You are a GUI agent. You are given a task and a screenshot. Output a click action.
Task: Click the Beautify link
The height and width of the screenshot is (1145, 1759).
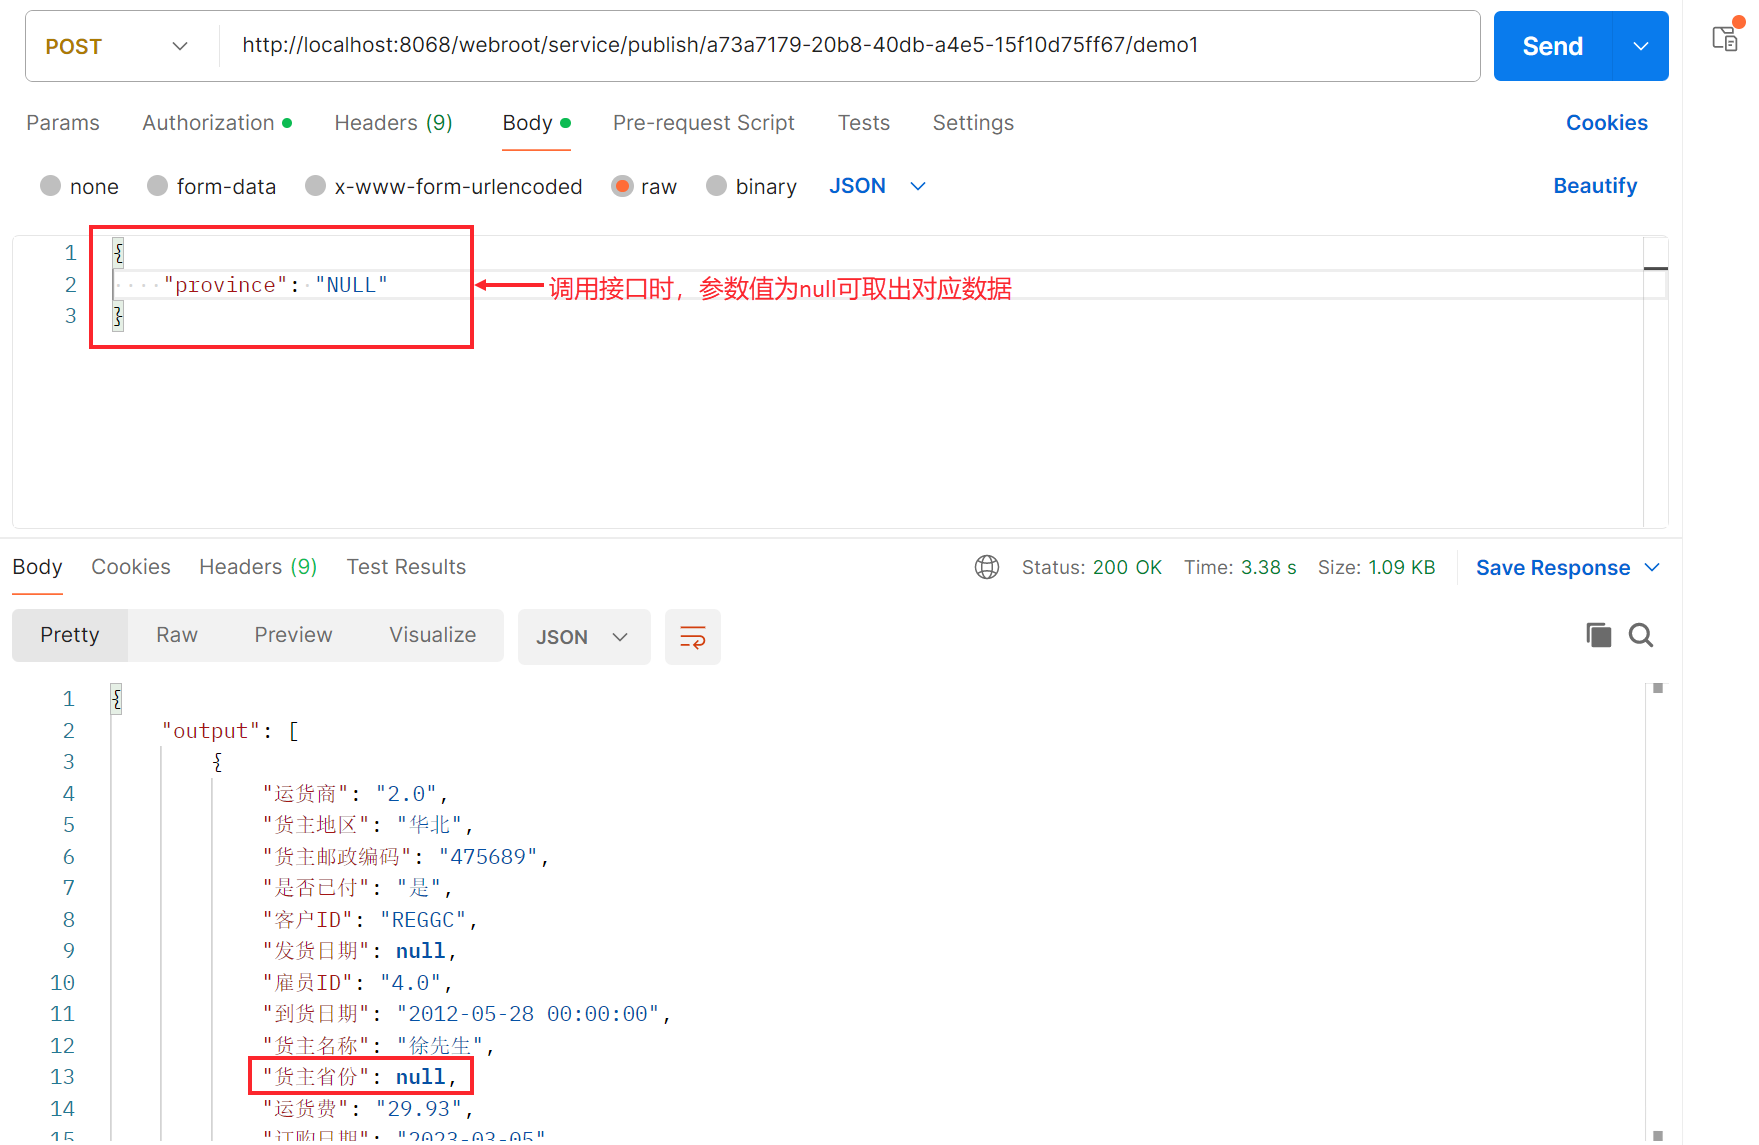click(1595, 186)
